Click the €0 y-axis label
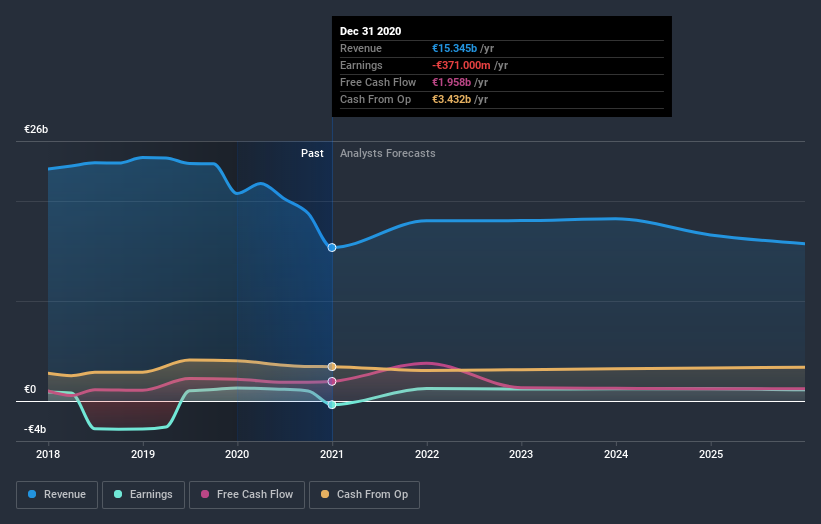The width and height of the screenshot is (821, 524). [30, 389]
